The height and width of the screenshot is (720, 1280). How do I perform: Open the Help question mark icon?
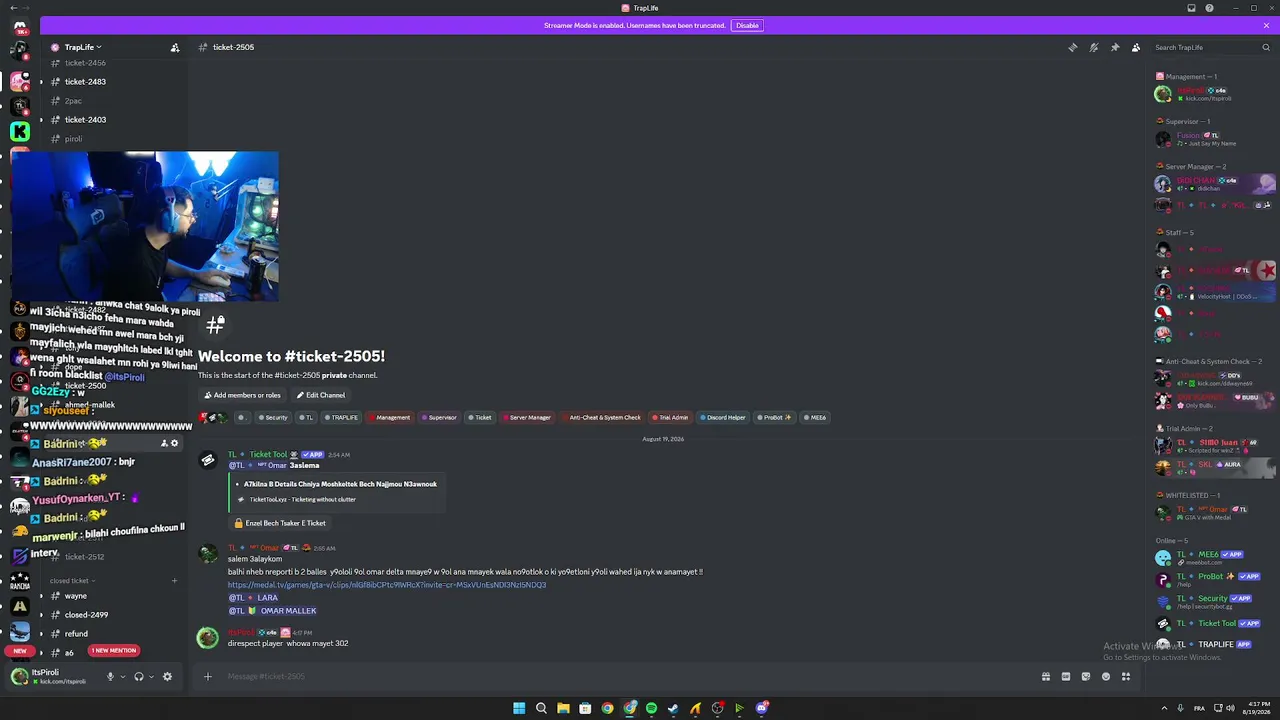1210,8
